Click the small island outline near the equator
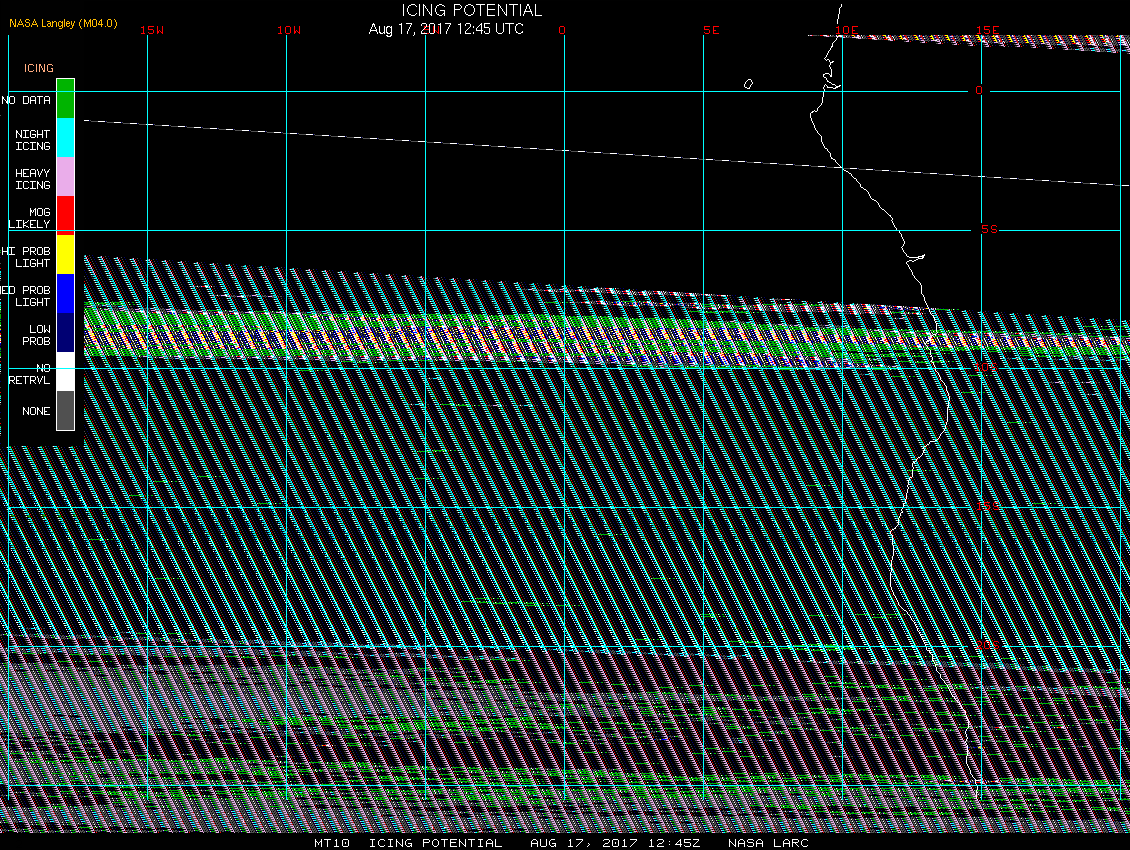1130x850 pixels. tap(748, 84)
